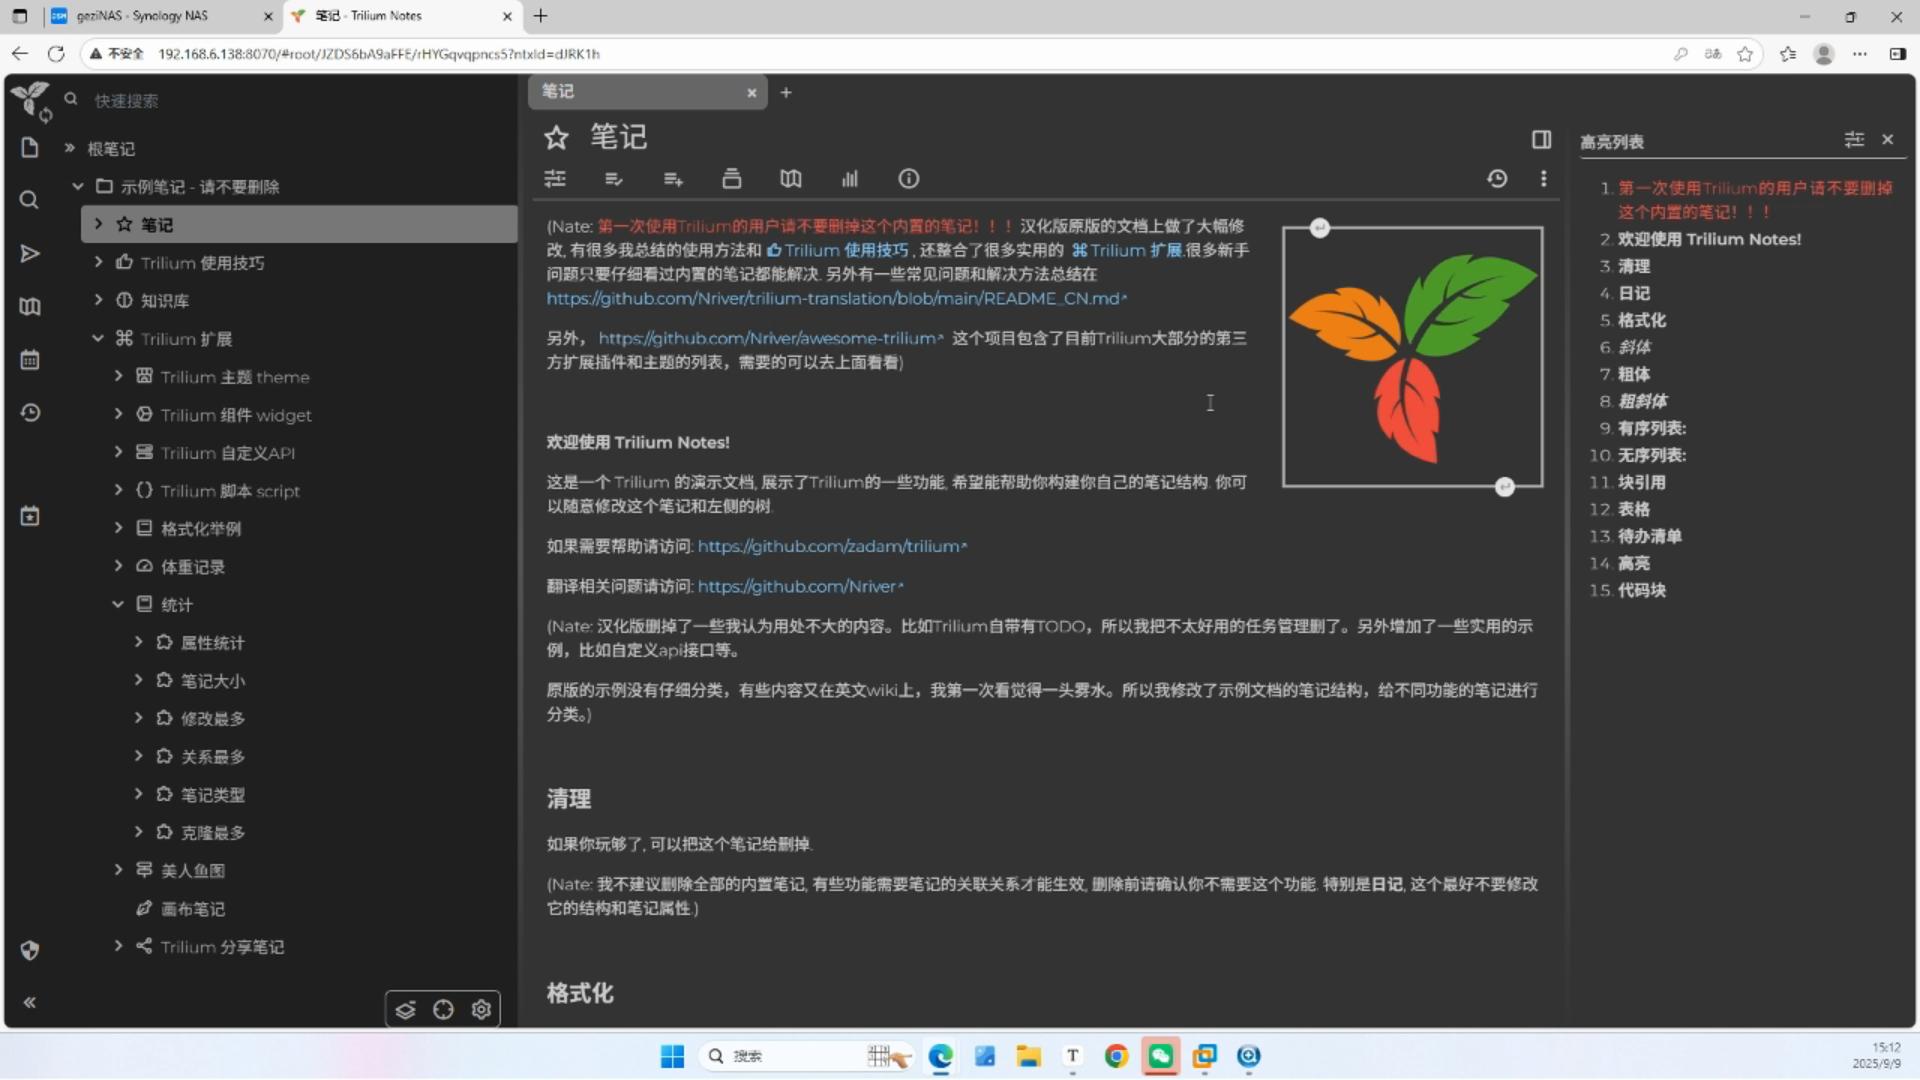This screenshot has height=1080, width=1920.
Task: Click the new note icon in left sidebar
Action: point(30,148)
